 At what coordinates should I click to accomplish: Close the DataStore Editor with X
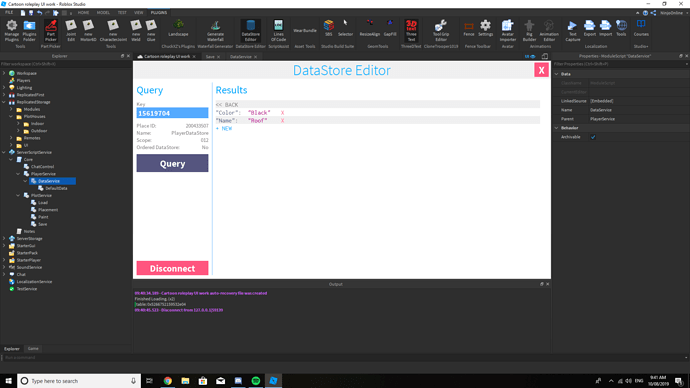[x=541, y=70]
